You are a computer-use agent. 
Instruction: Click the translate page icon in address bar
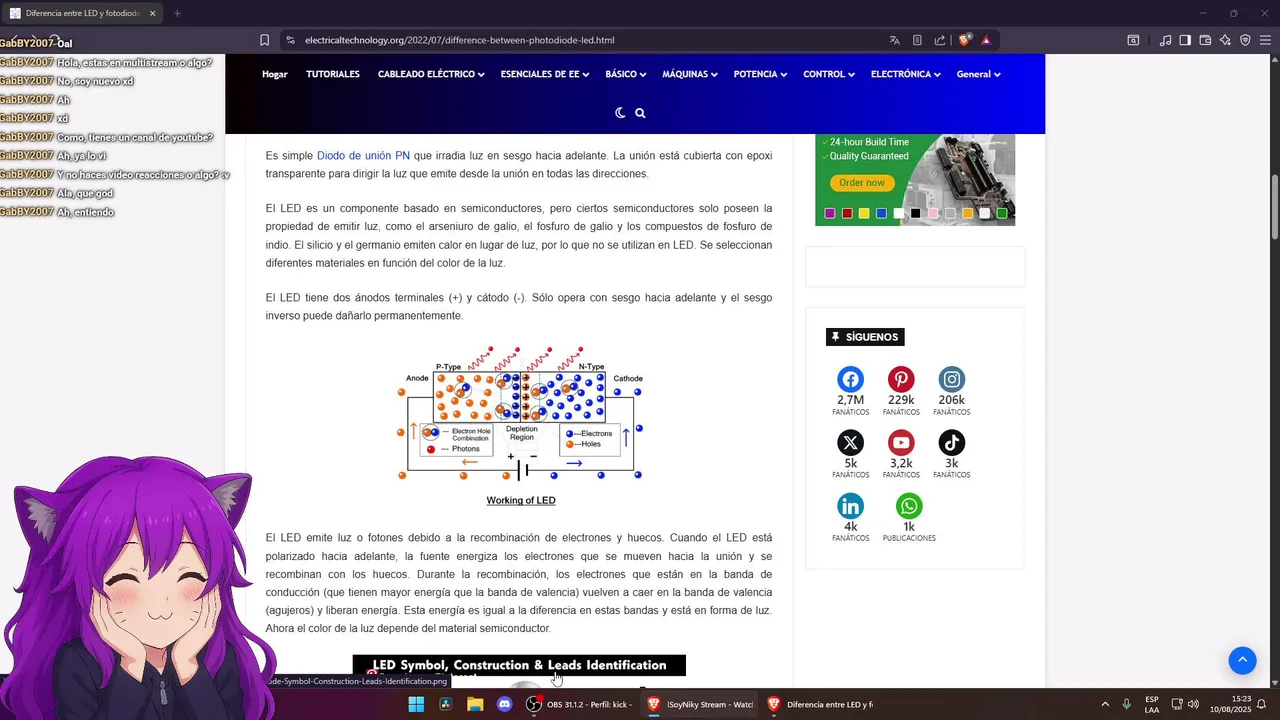[894, 40]
